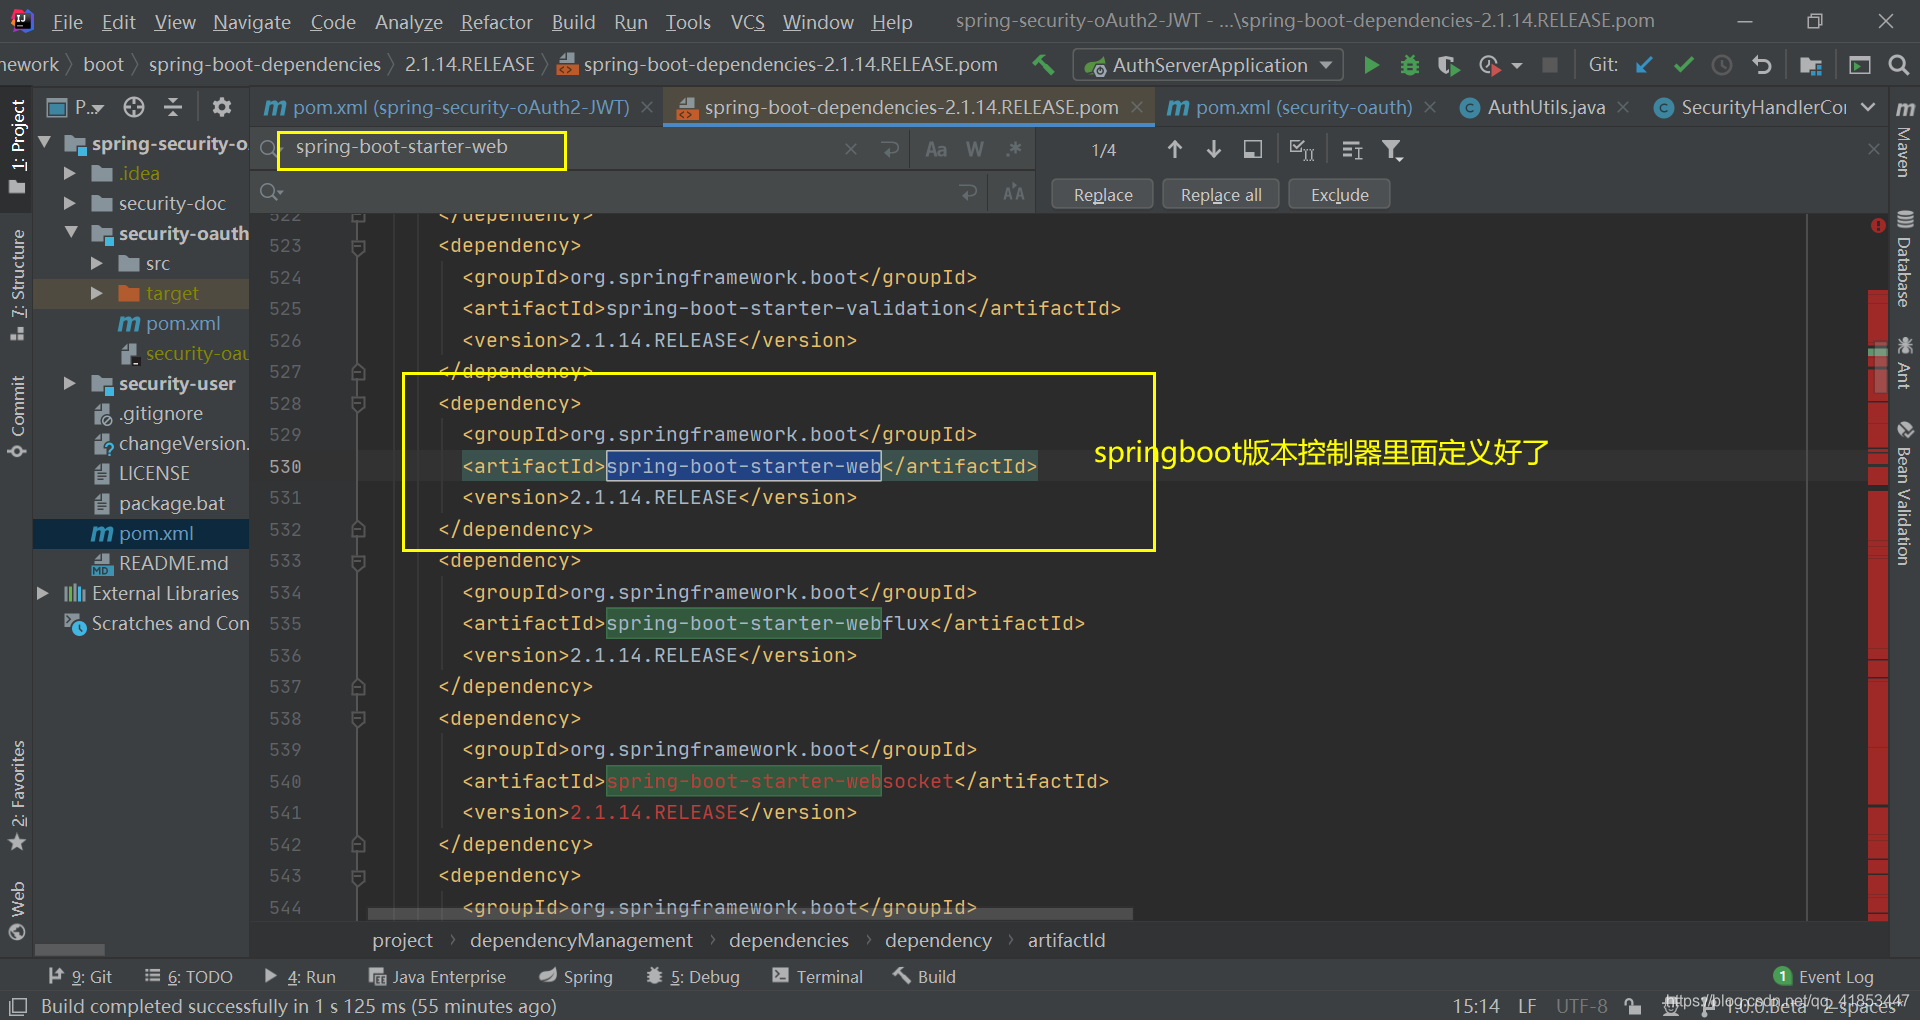Click Project panel horizontal scrollbar
Screen dimensions: 1920x1020
pos(70,950)
